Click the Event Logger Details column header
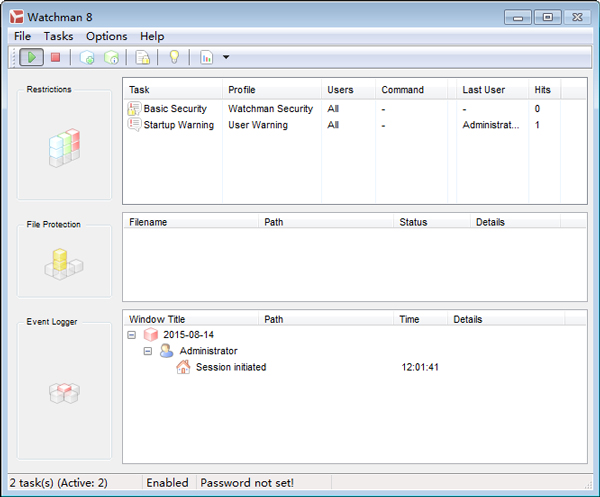 [506, 319]
